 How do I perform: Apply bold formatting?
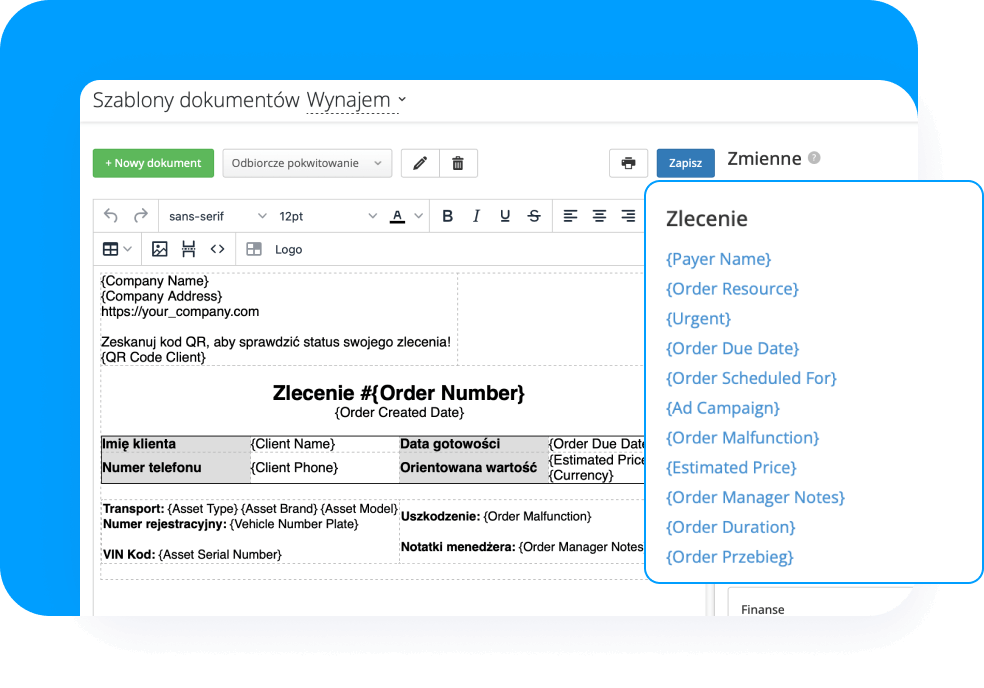coord(447,215)
